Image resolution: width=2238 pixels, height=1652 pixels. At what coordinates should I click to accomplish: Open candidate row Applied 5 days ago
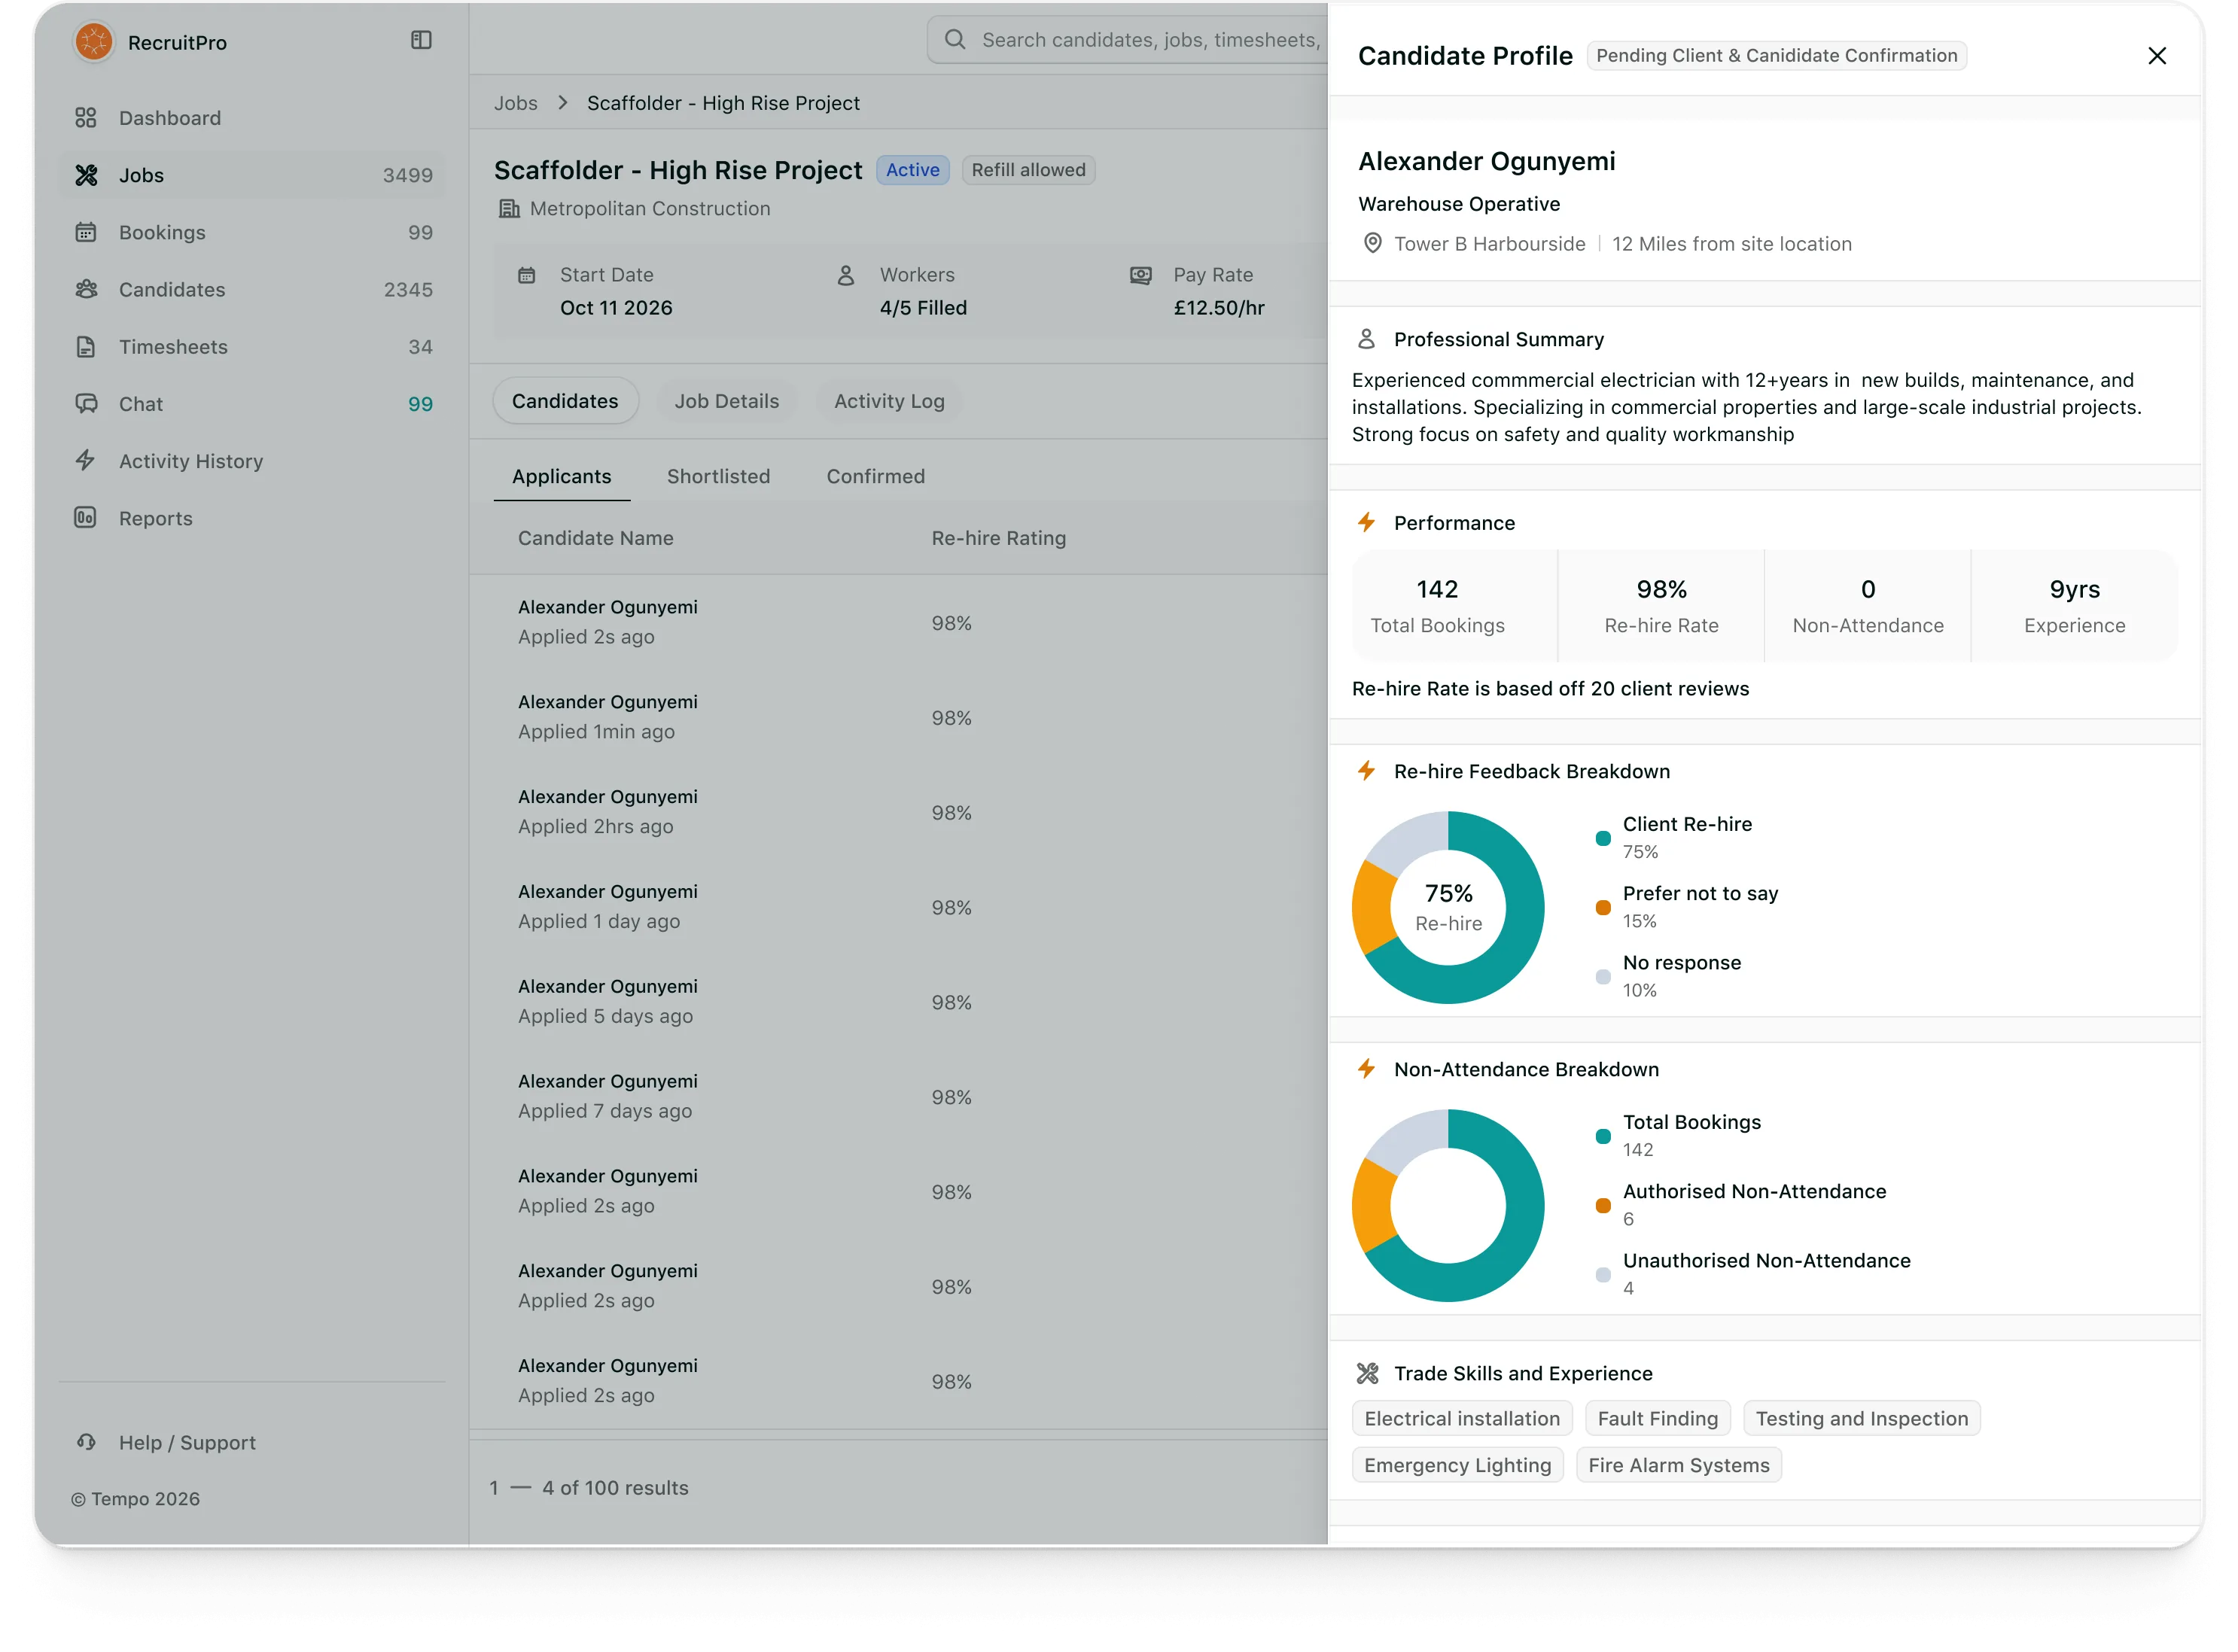coord(898,1001)
